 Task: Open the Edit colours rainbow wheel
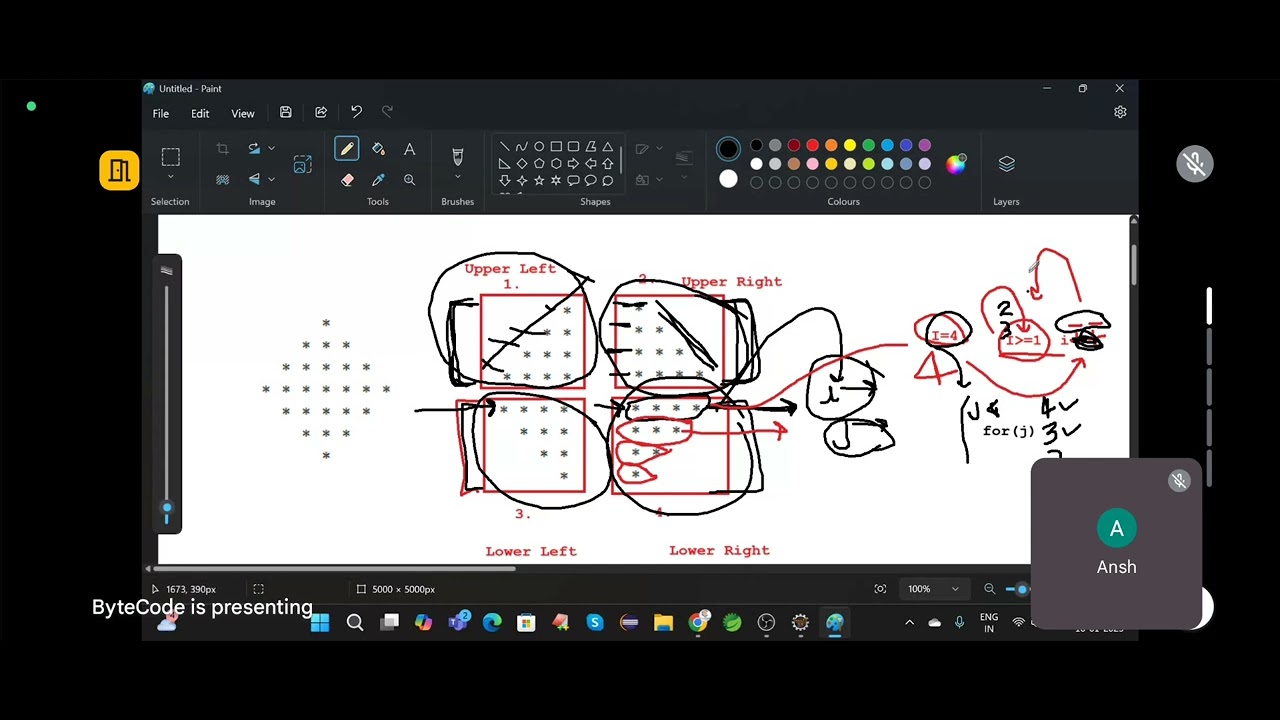(956, 164)
